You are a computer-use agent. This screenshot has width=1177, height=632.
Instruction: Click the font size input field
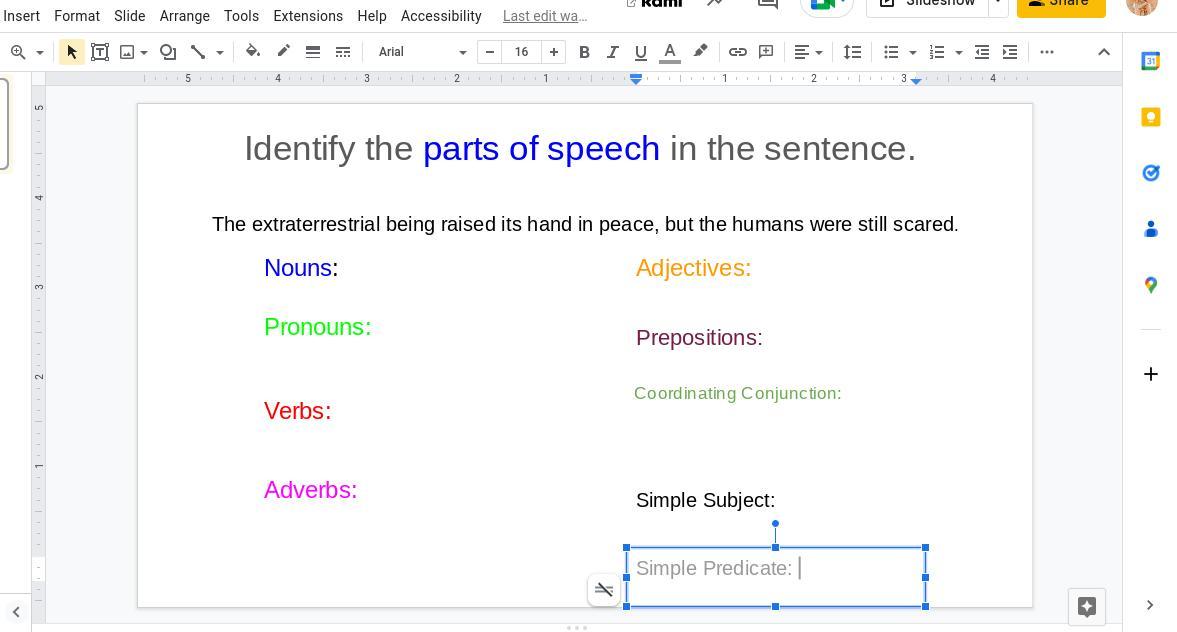[521, 52]
